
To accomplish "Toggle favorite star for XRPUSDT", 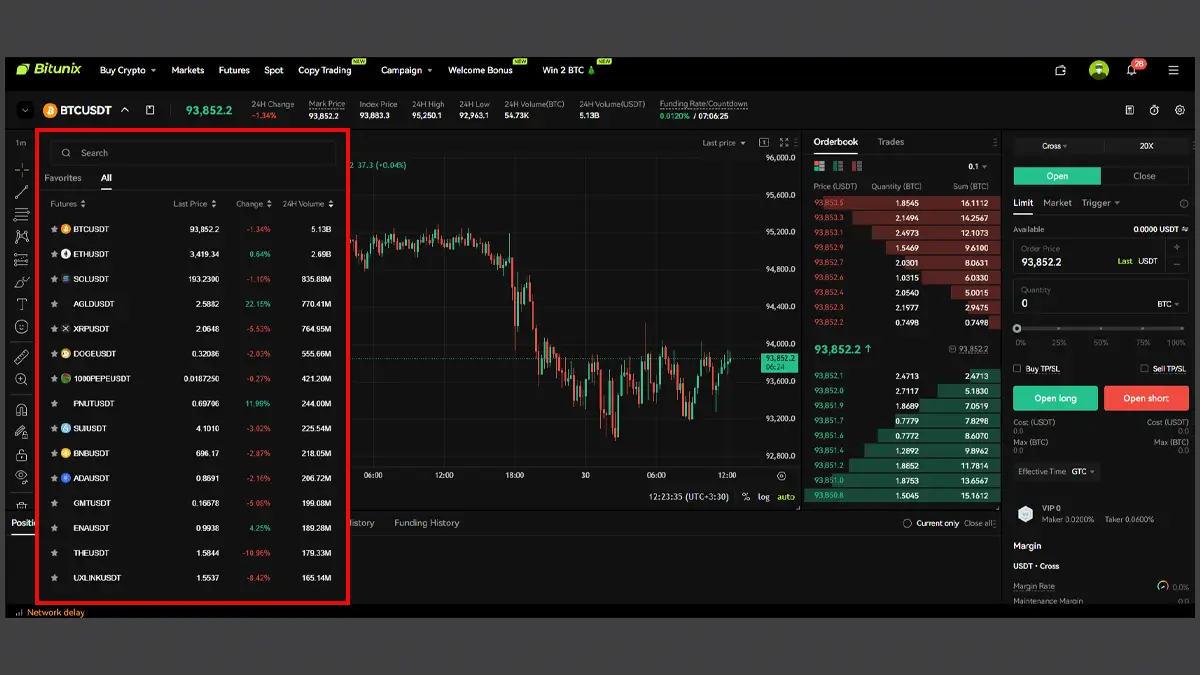I will tap(54, 329).
